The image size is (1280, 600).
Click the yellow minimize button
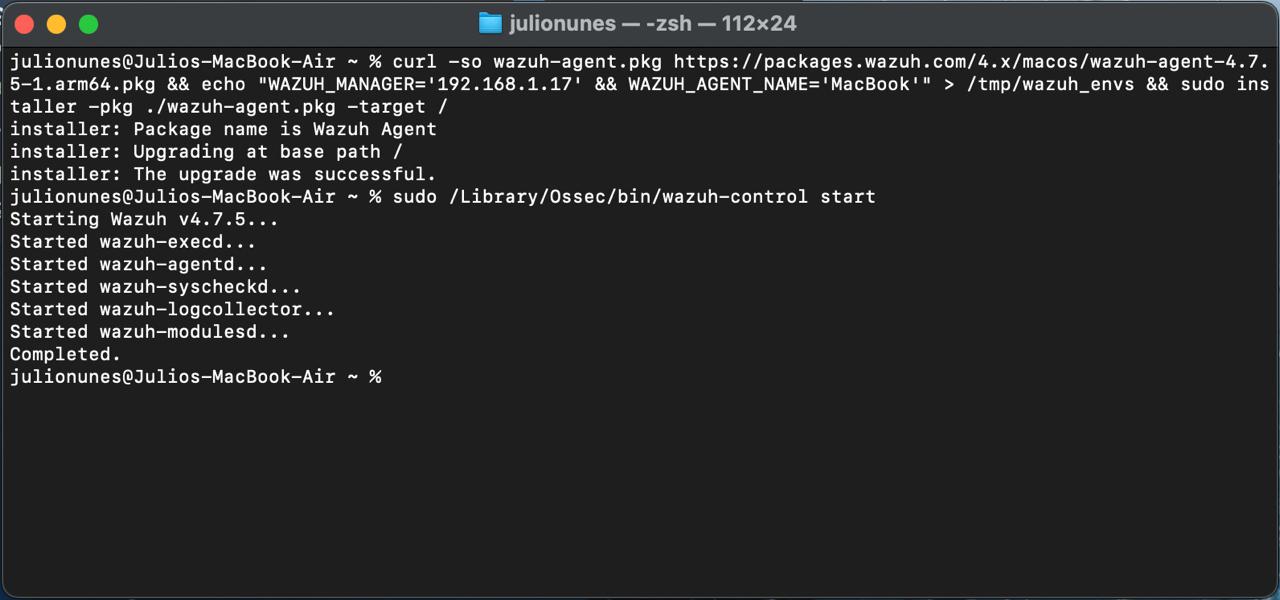(x=54, y=22)
